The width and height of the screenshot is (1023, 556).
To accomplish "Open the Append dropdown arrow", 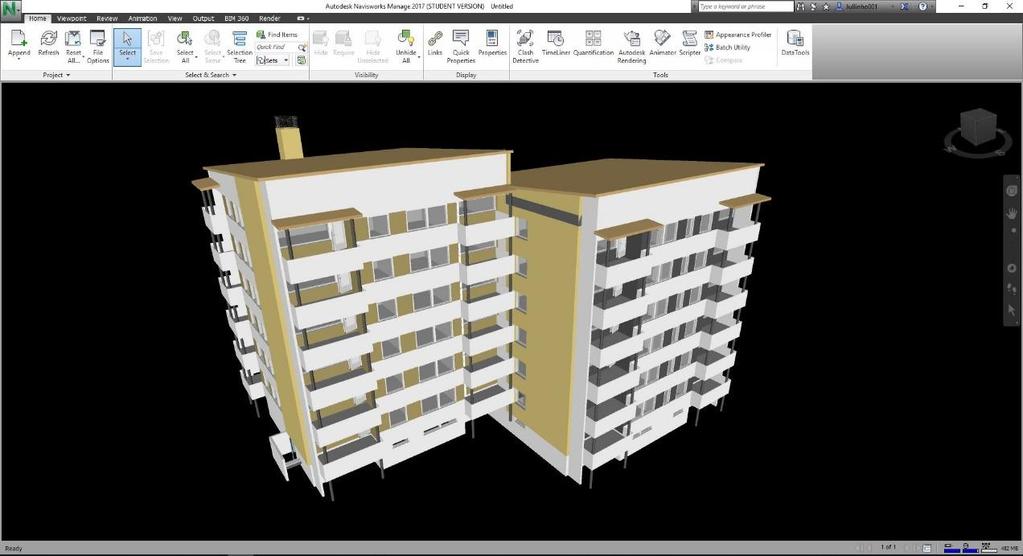I will coord(19,60).
